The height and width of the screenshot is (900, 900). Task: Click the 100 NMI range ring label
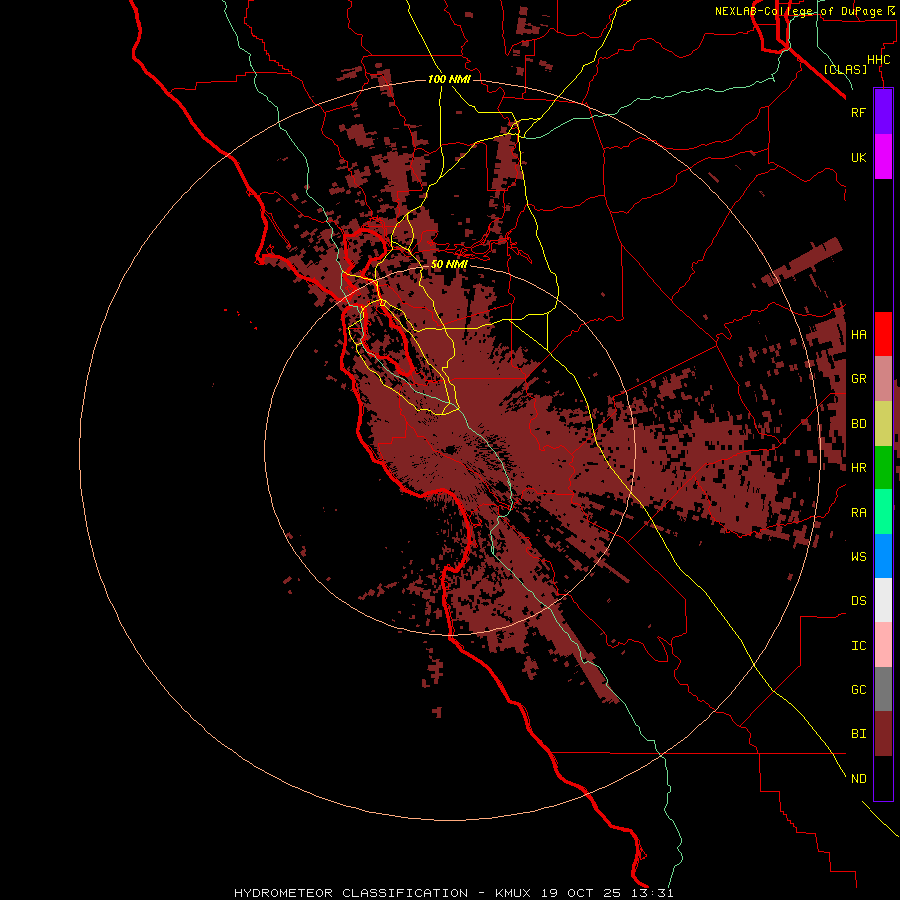tap(449, 79)
